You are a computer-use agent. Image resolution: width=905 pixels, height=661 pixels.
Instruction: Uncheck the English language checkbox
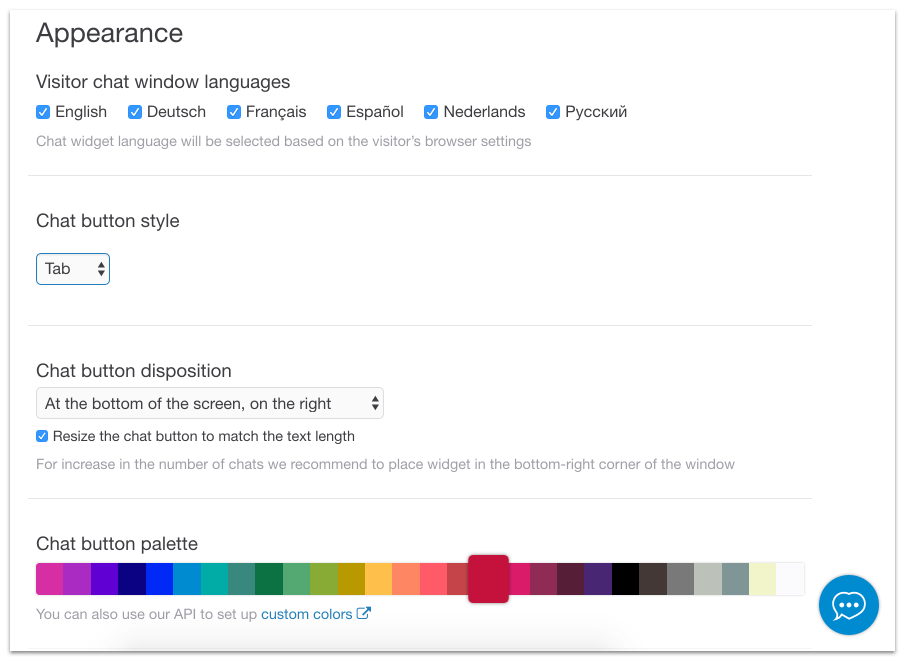tap(43, 112)
